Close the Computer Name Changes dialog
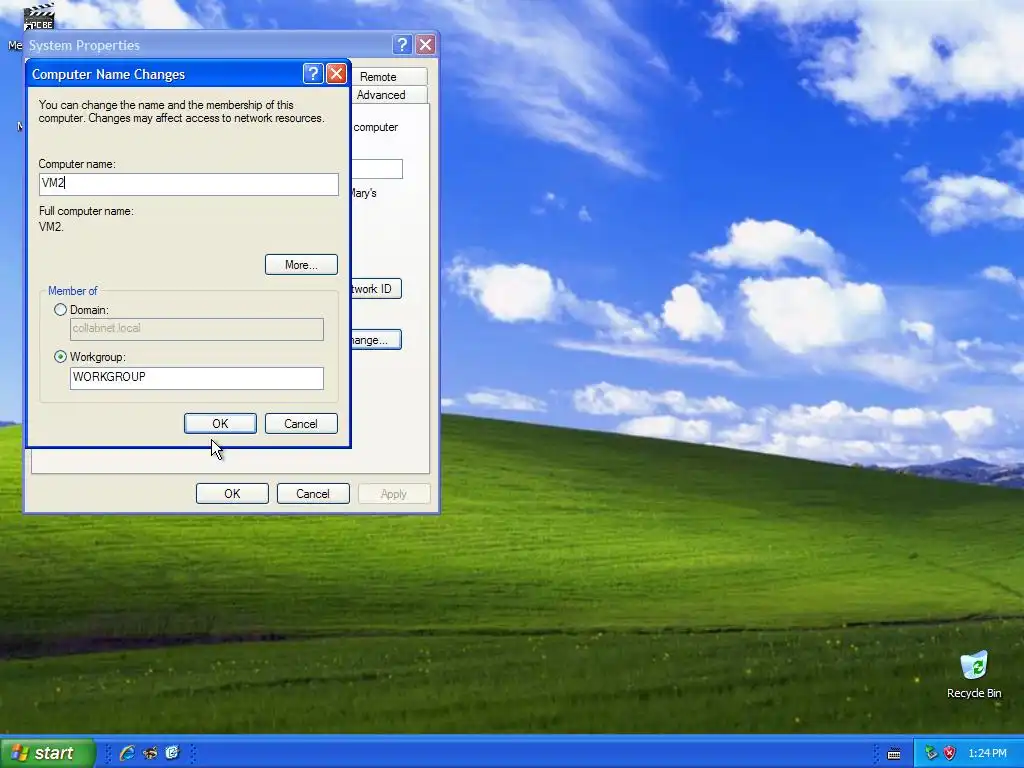The height and width of the screenshot is (768, 1024). 336,74
